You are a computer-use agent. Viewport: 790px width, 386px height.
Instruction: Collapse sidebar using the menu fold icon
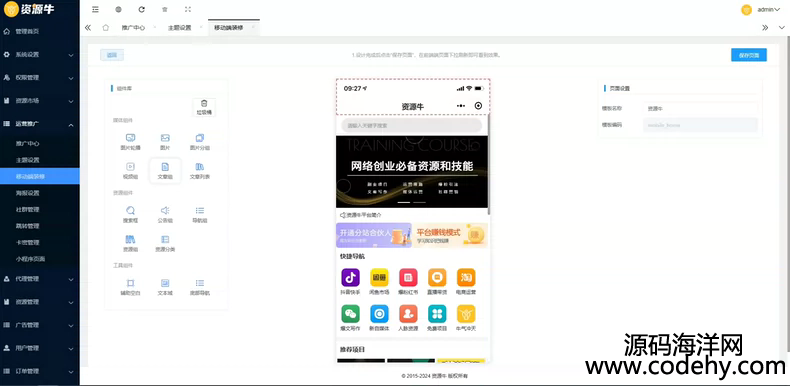click(95, 9)
